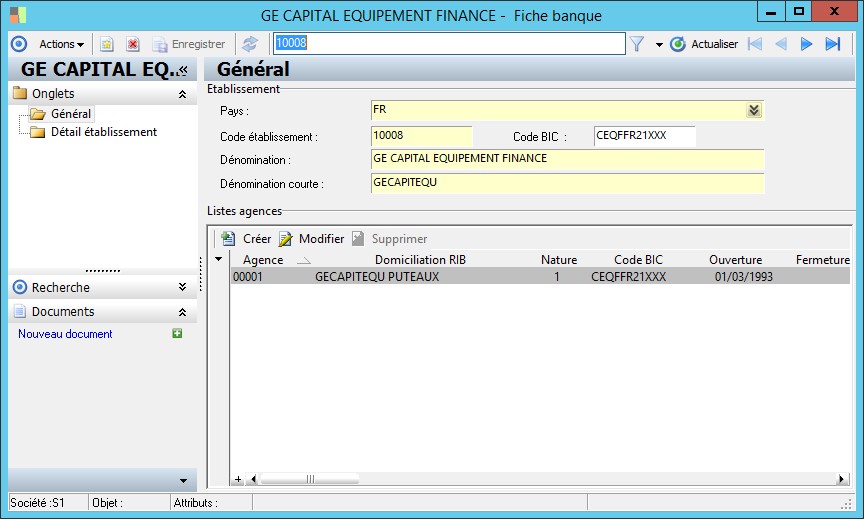Open the grid menu triangle left of Agence
Viewport: 864px width, 519px height.
point(219,259)
